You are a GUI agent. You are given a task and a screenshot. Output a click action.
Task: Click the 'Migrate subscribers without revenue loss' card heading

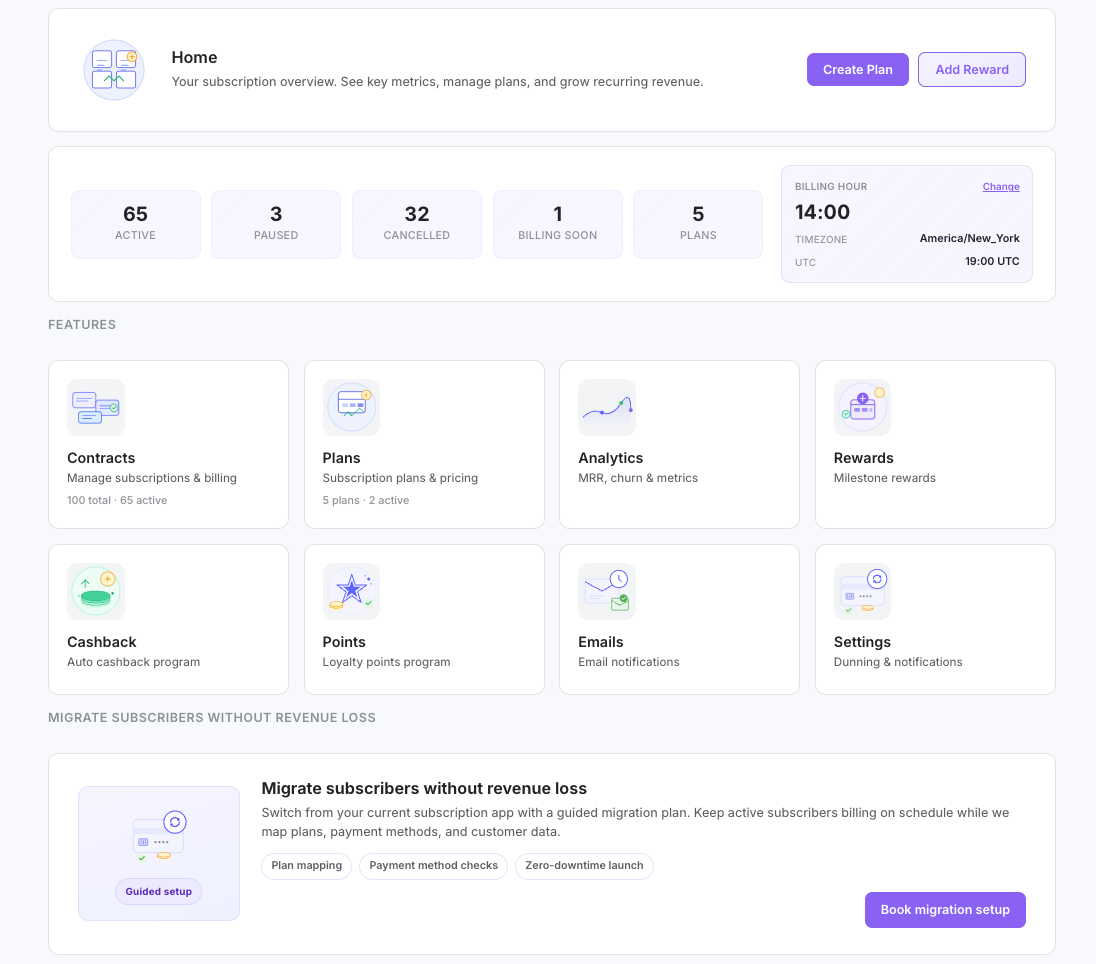click(x=424, y=789)
